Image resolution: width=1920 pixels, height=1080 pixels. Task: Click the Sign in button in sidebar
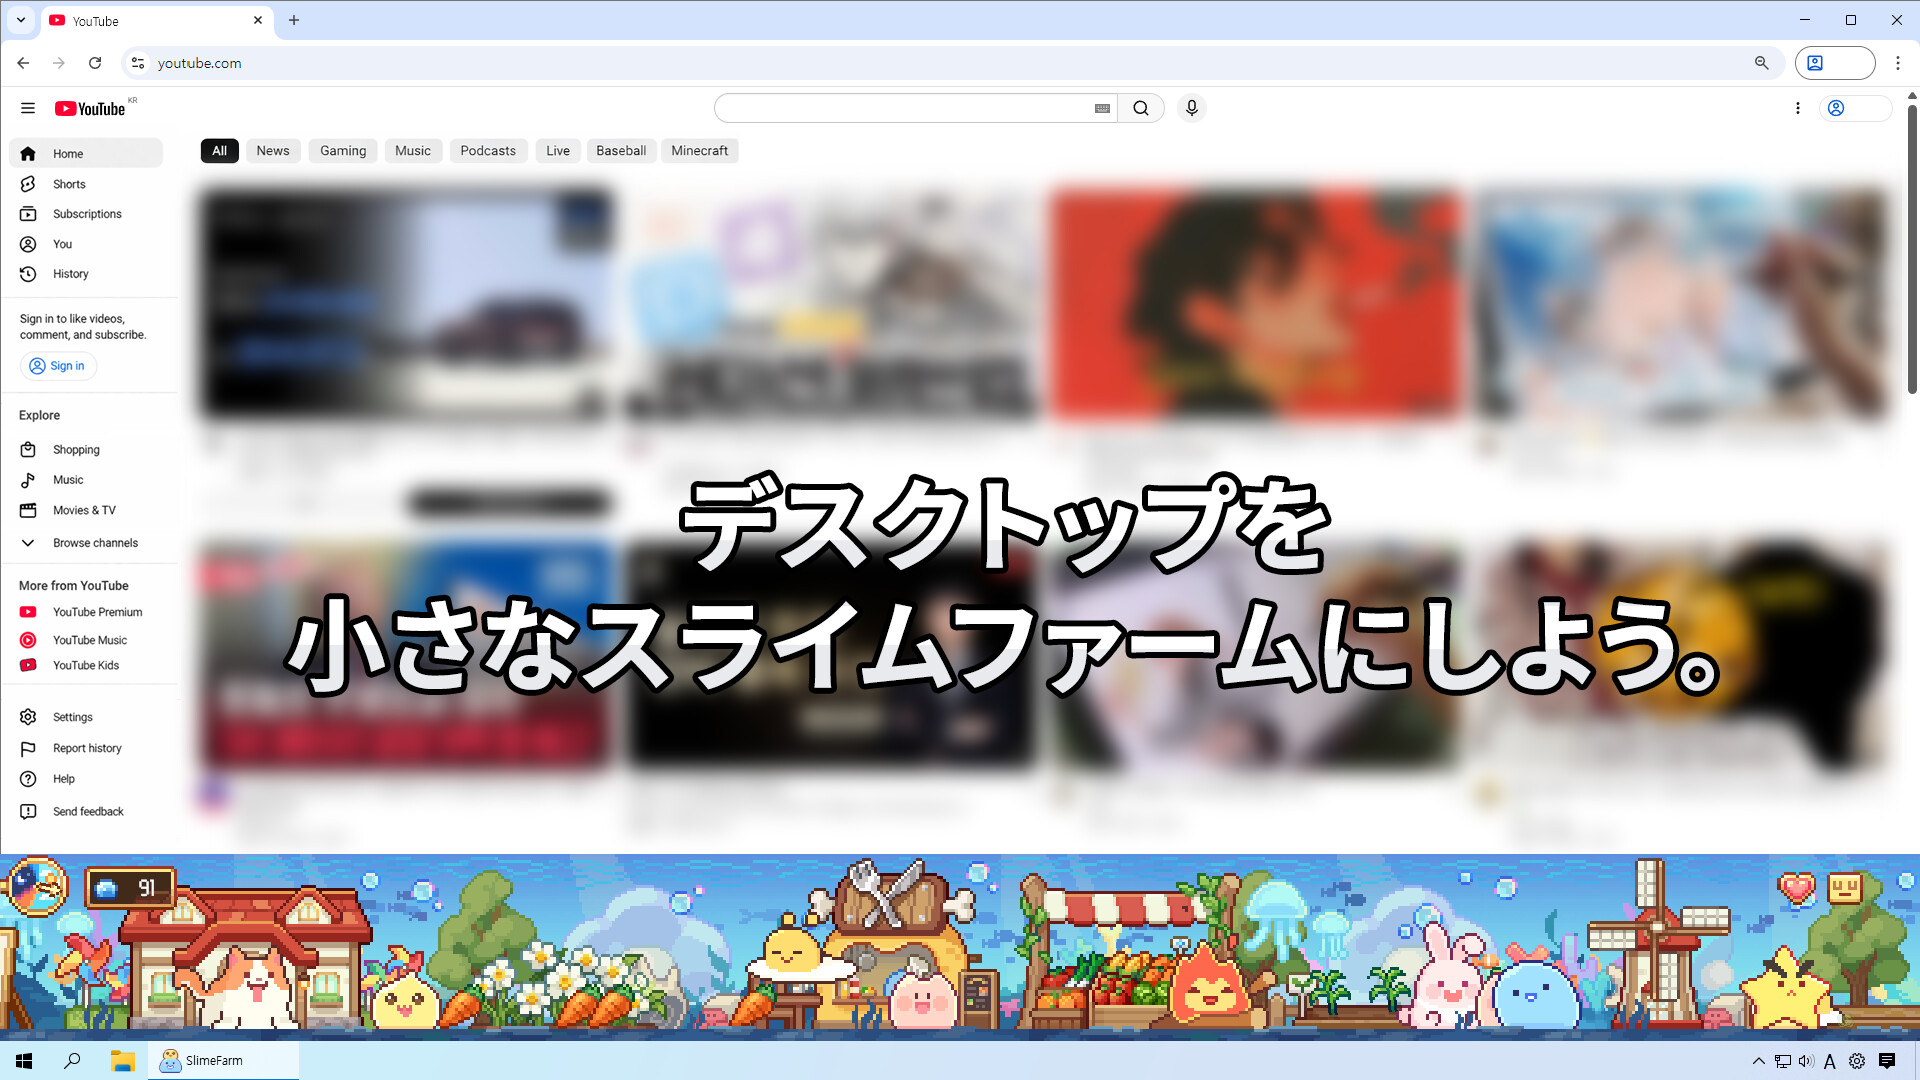(58, 366)
